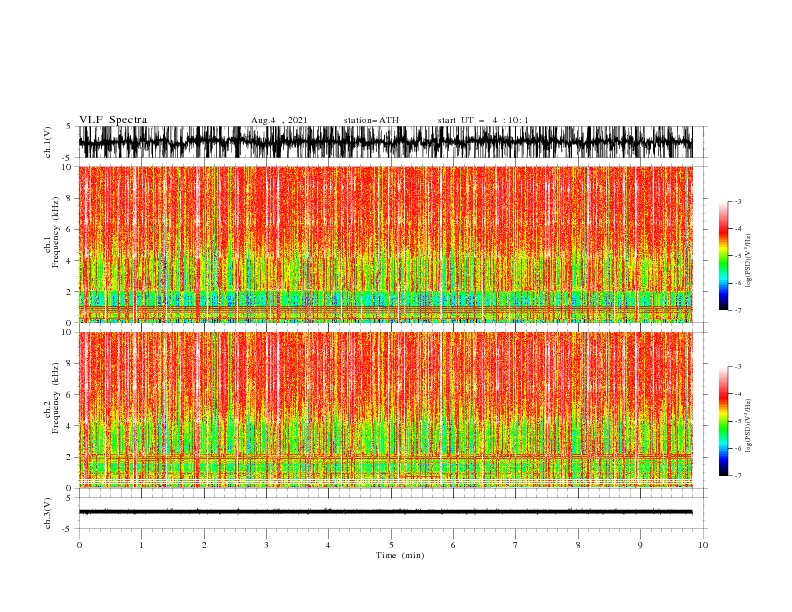792x612 pixels.
Task: Click the "station=ATH" header label
Action: (371, 120)
